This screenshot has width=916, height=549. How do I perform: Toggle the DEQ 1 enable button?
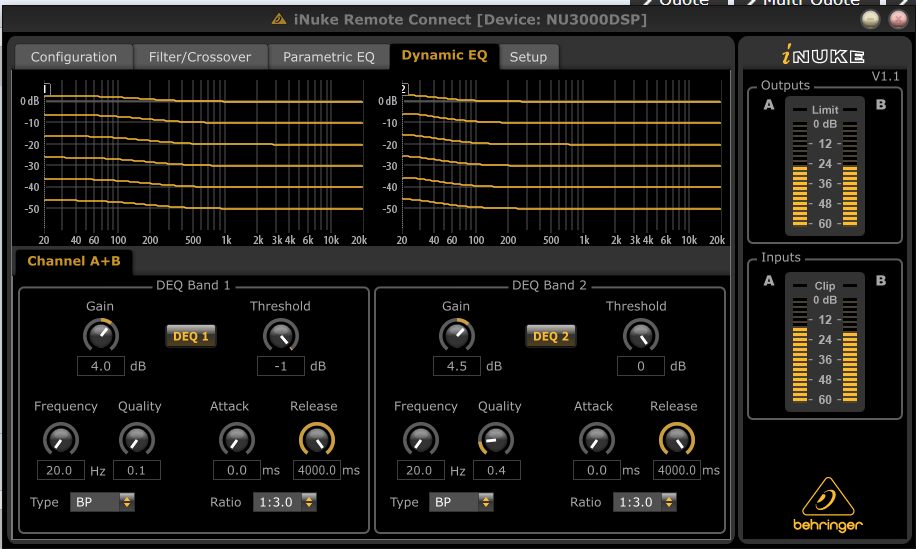point(191,336)
